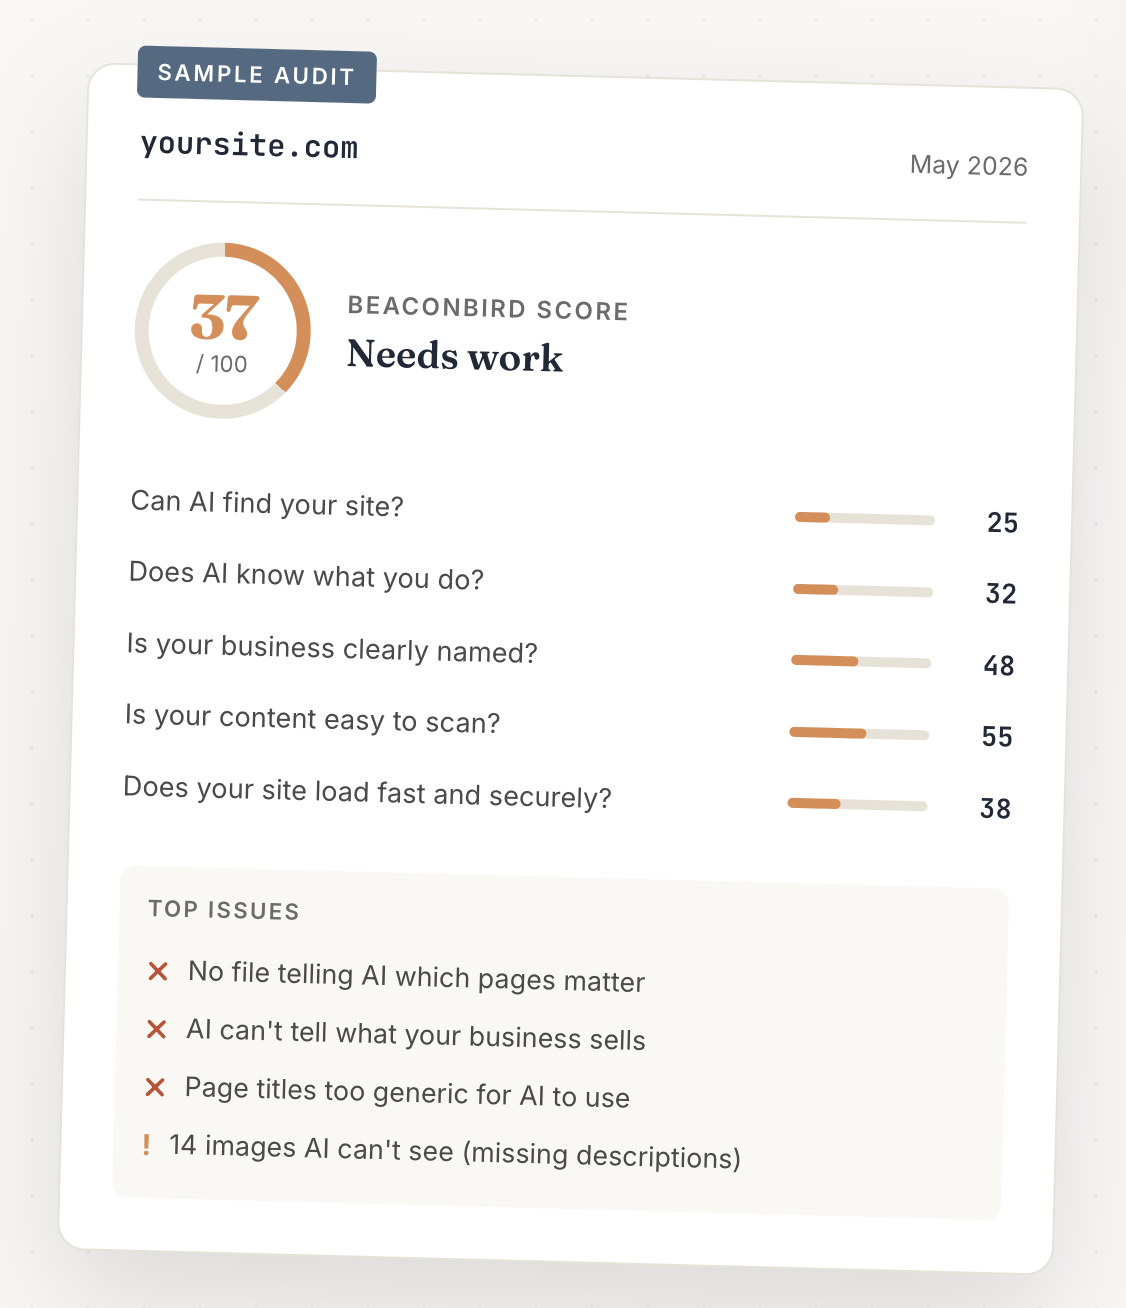Click the score value 55
Image resolution: width=1126 pixels, height=1308 pixels.
pyautogui.click(x=997, y=737)
